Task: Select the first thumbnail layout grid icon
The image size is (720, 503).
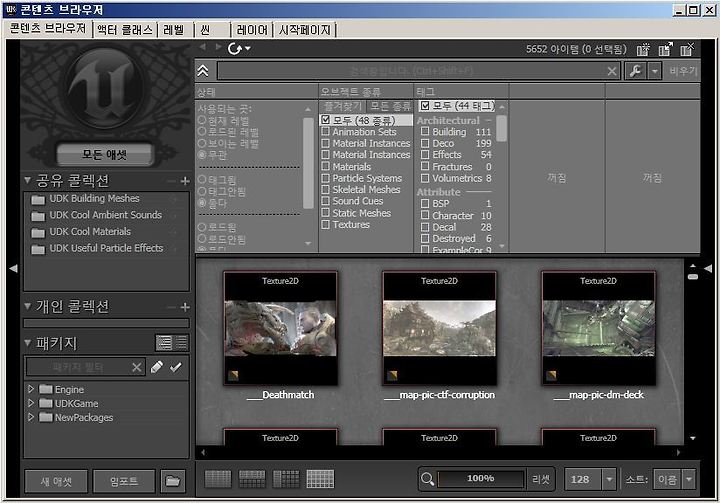Action: (218, 479)
